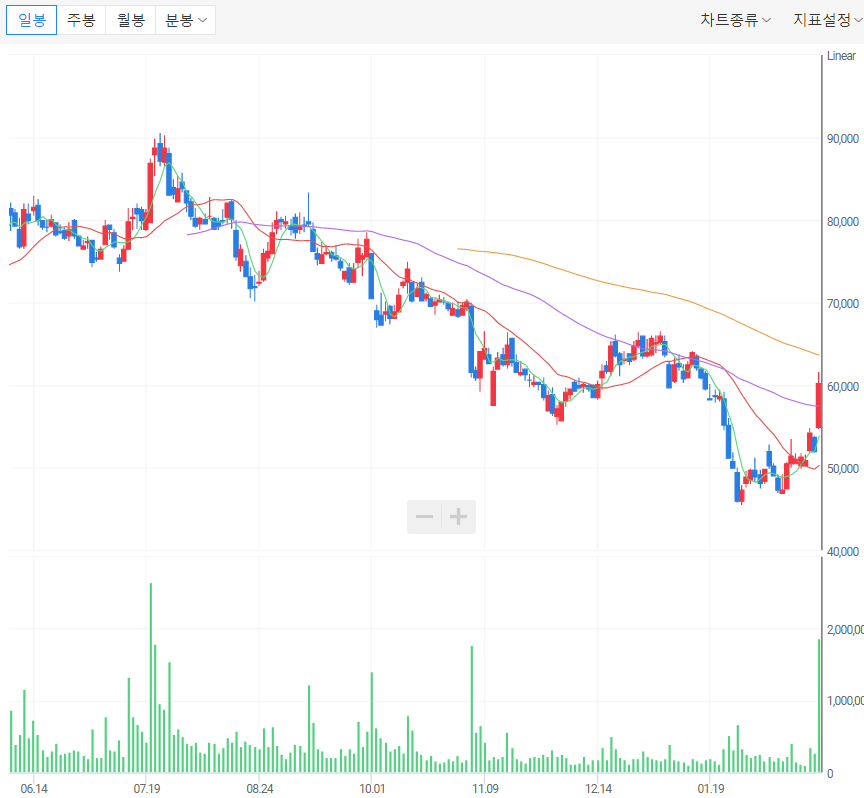Click the 01.19 date axis label
Image resolution: width=864 pixels, height=798 pixels.
pos(711,789)
